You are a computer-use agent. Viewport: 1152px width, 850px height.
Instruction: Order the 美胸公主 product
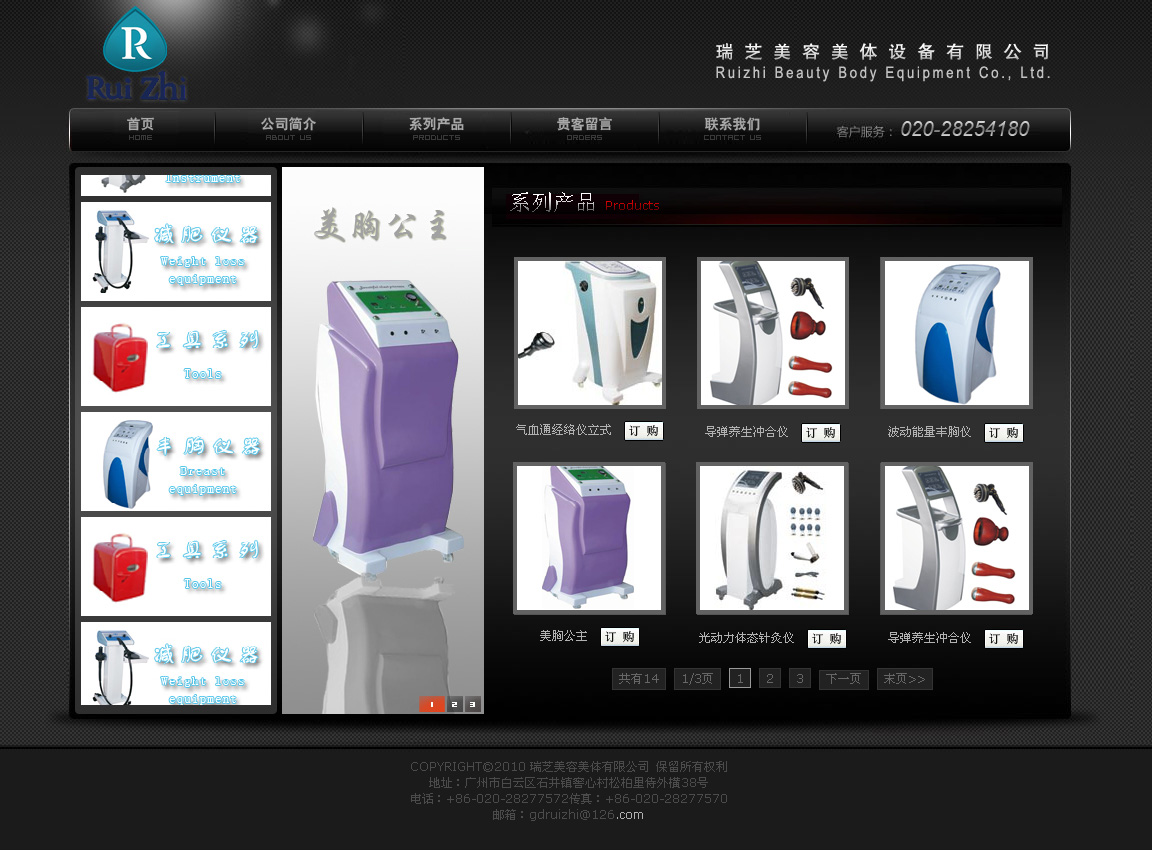pos(620,637)
